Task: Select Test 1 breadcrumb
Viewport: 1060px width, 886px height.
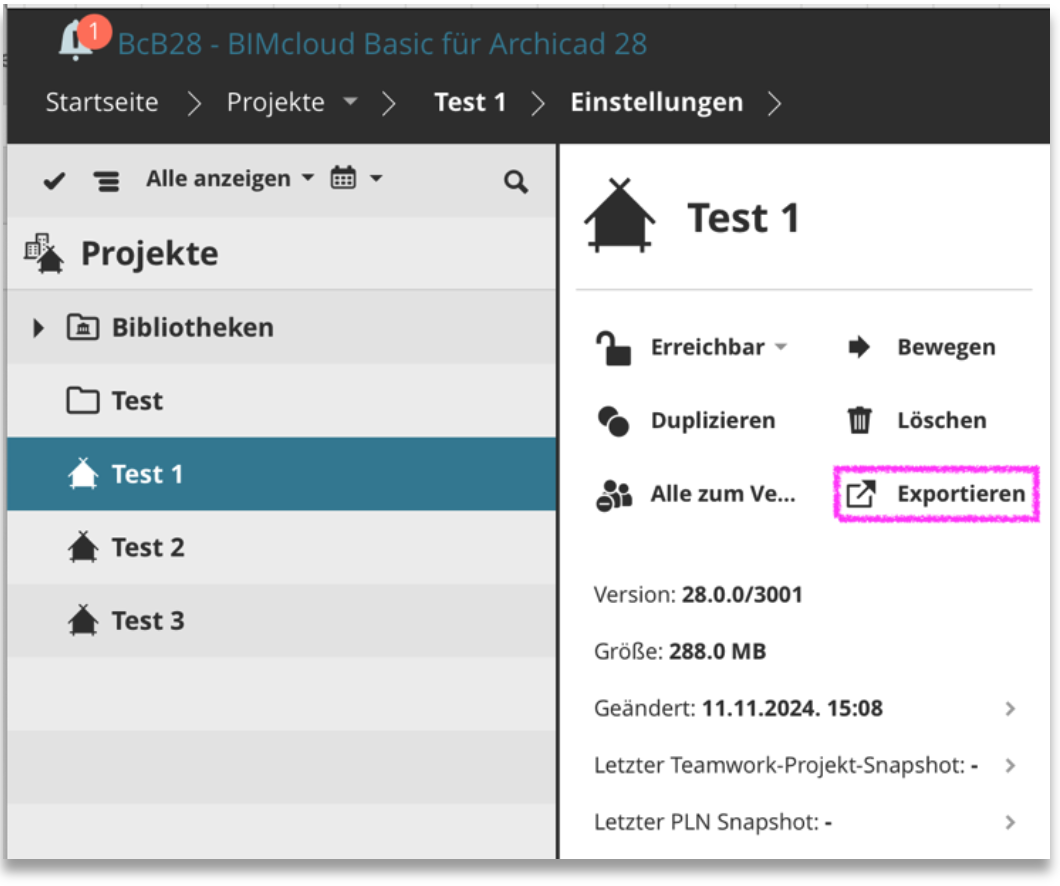Action: [470, 102]
